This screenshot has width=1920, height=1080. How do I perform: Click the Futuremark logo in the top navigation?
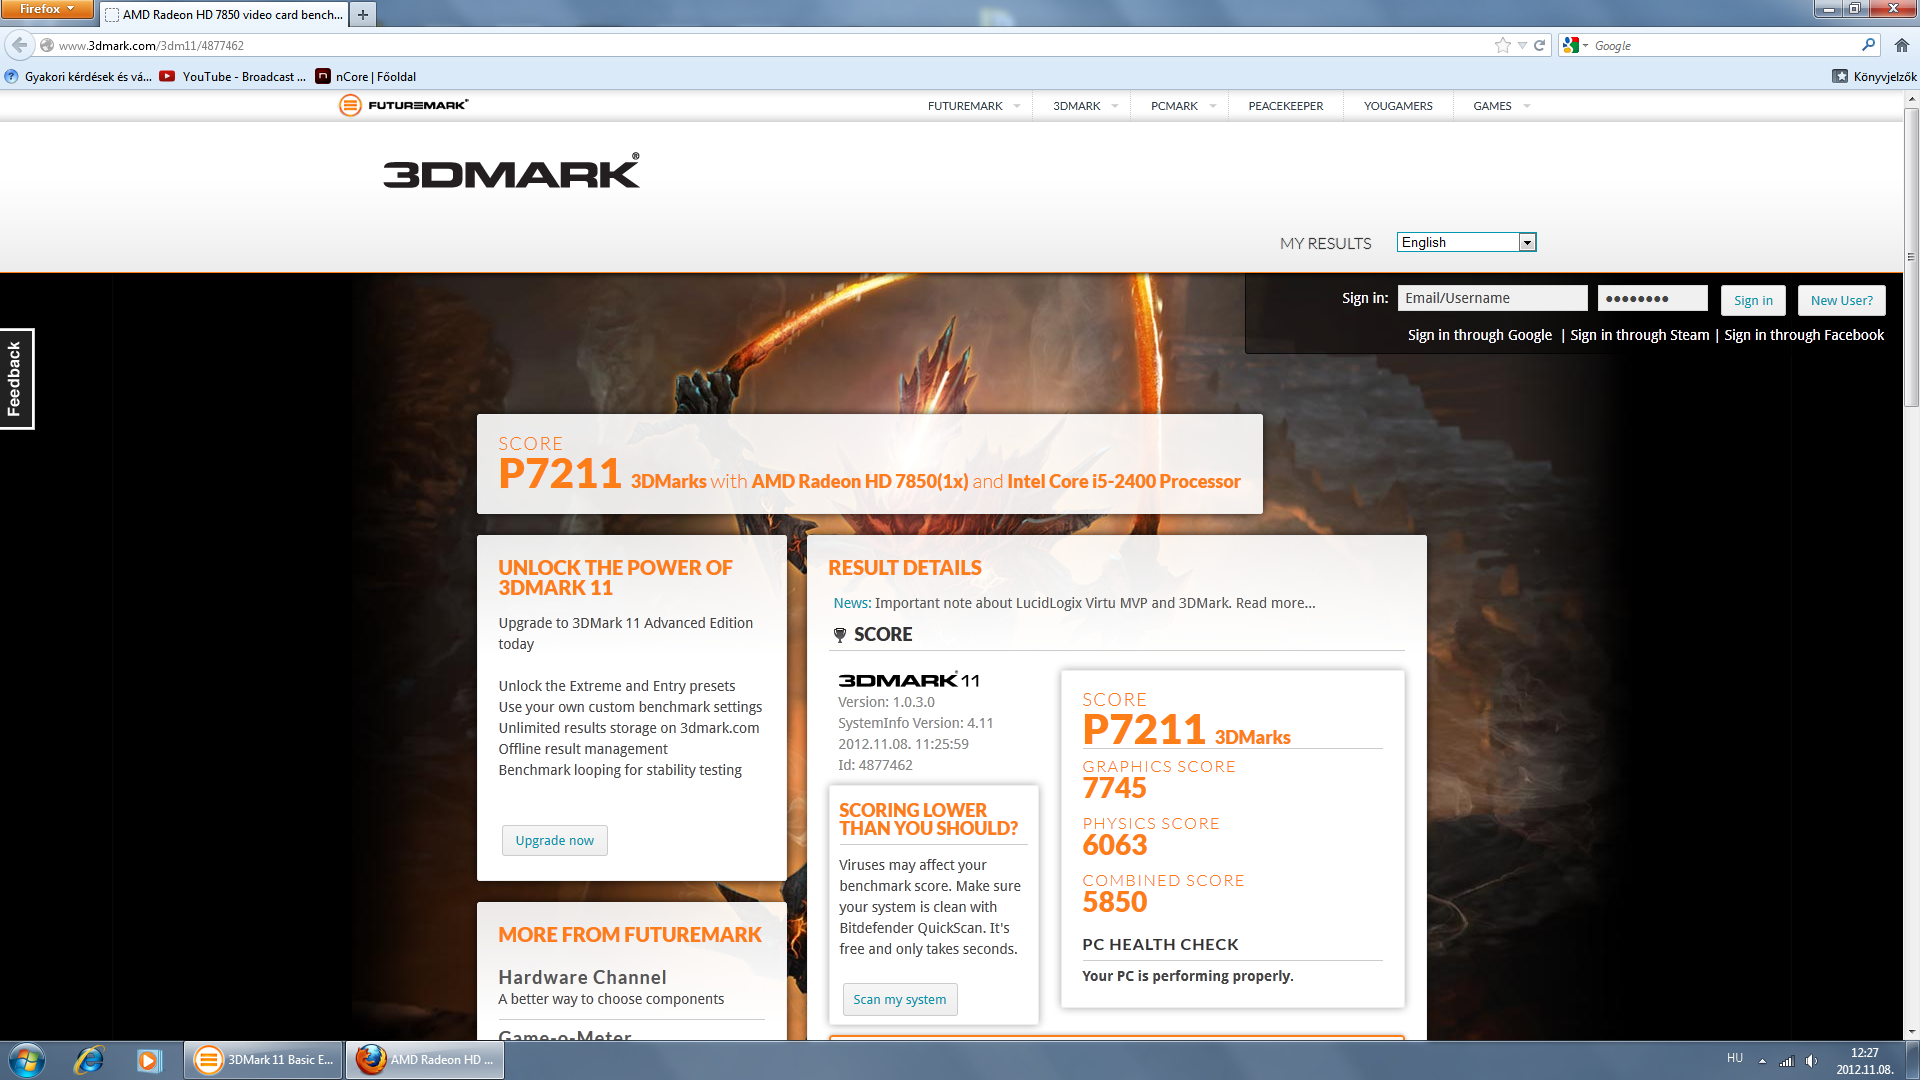click(404, 105)
